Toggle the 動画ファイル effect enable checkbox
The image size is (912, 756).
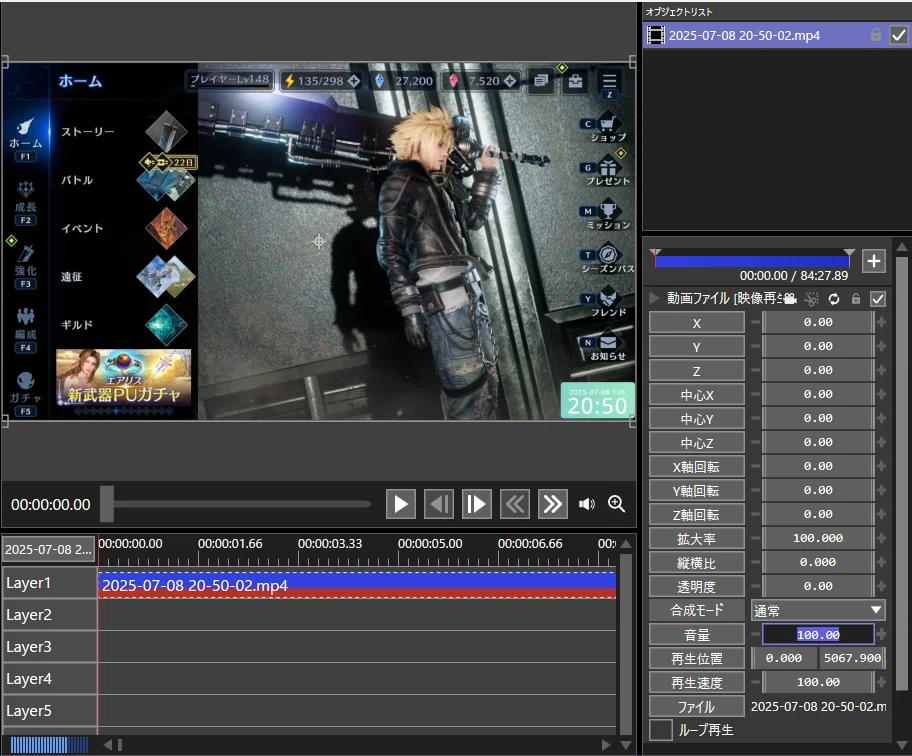(x=878, y=299)
